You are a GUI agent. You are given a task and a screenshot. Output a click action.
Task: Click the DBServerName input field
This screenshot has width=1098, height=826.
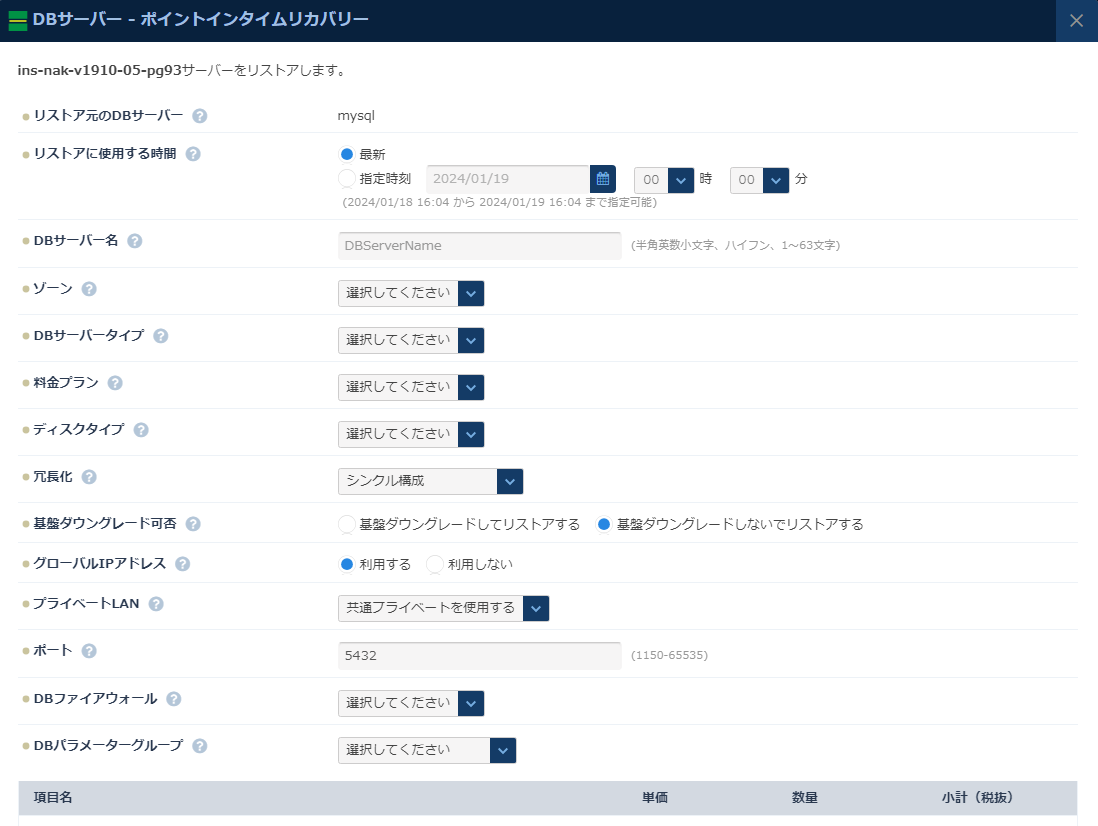pyautogui.click(x=479, y=245)
